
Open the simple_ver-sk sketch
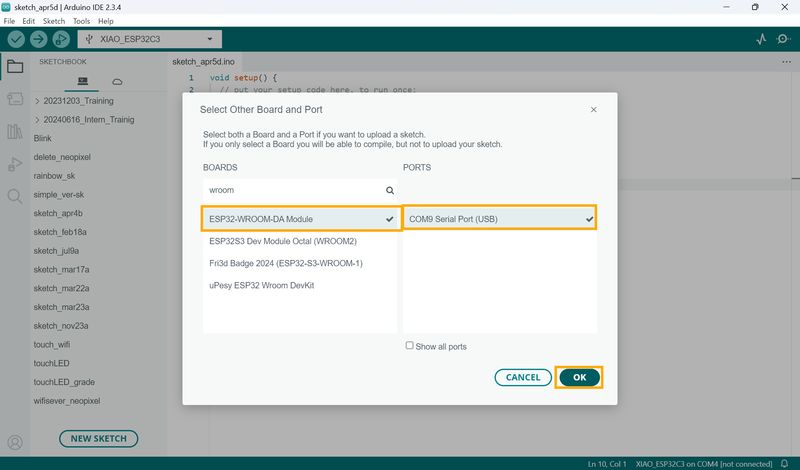coord(59,194)
